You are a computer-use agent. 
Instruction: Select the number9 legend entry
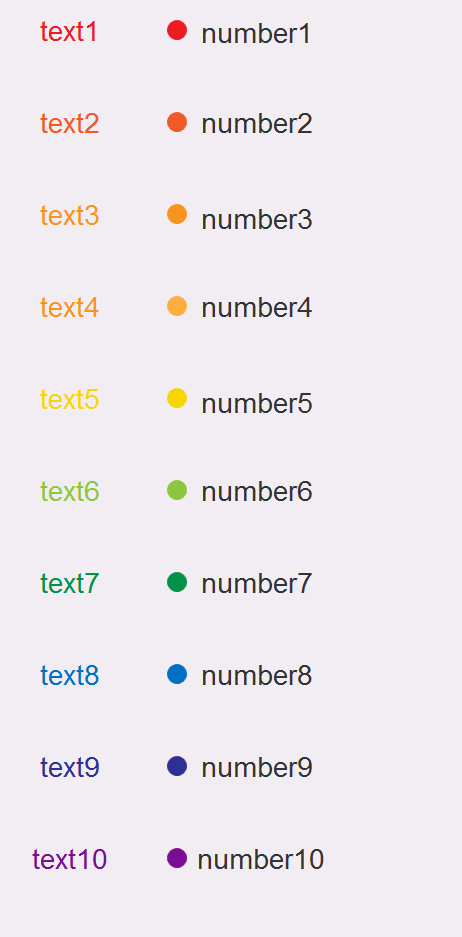tap(257, 768)
